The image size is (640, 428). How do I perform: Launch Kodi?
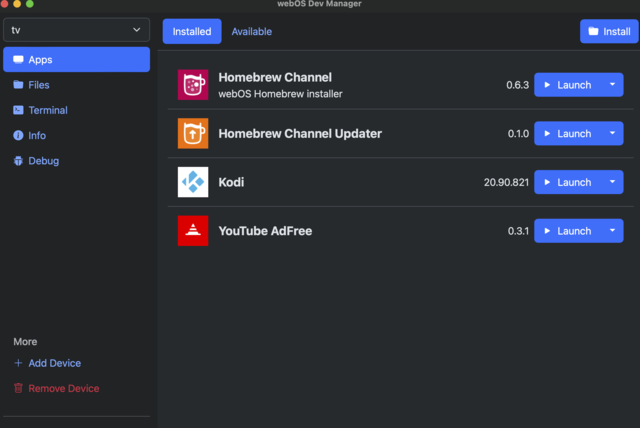coord(568,182)
